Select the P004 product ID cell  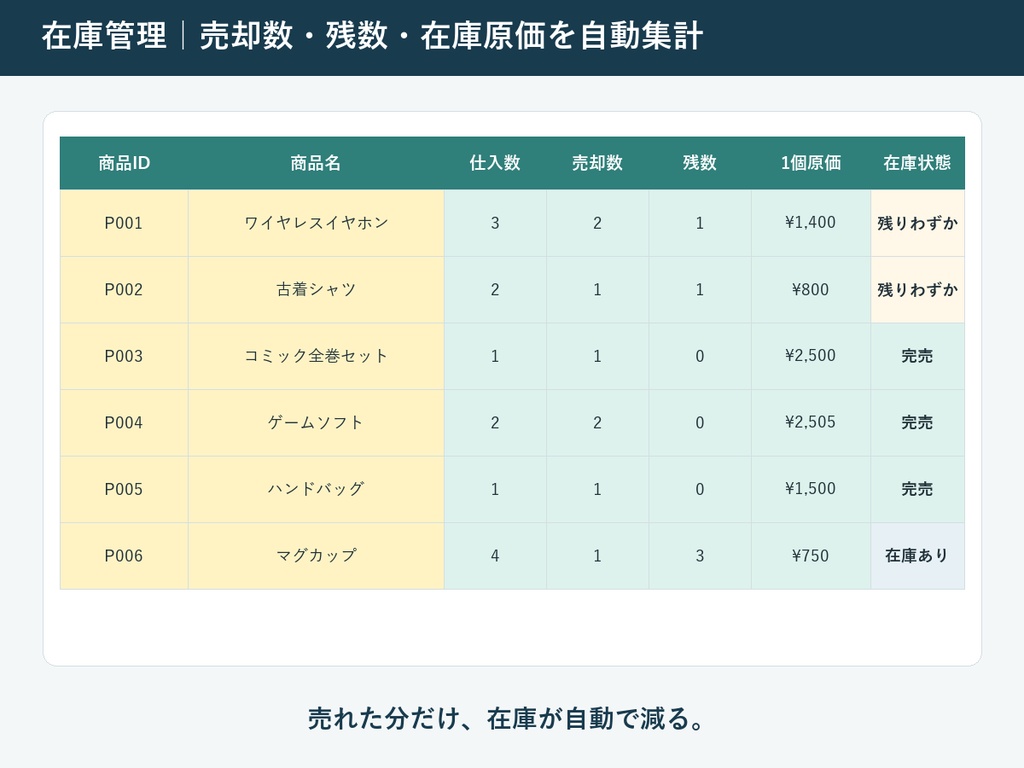coord(124,423)
